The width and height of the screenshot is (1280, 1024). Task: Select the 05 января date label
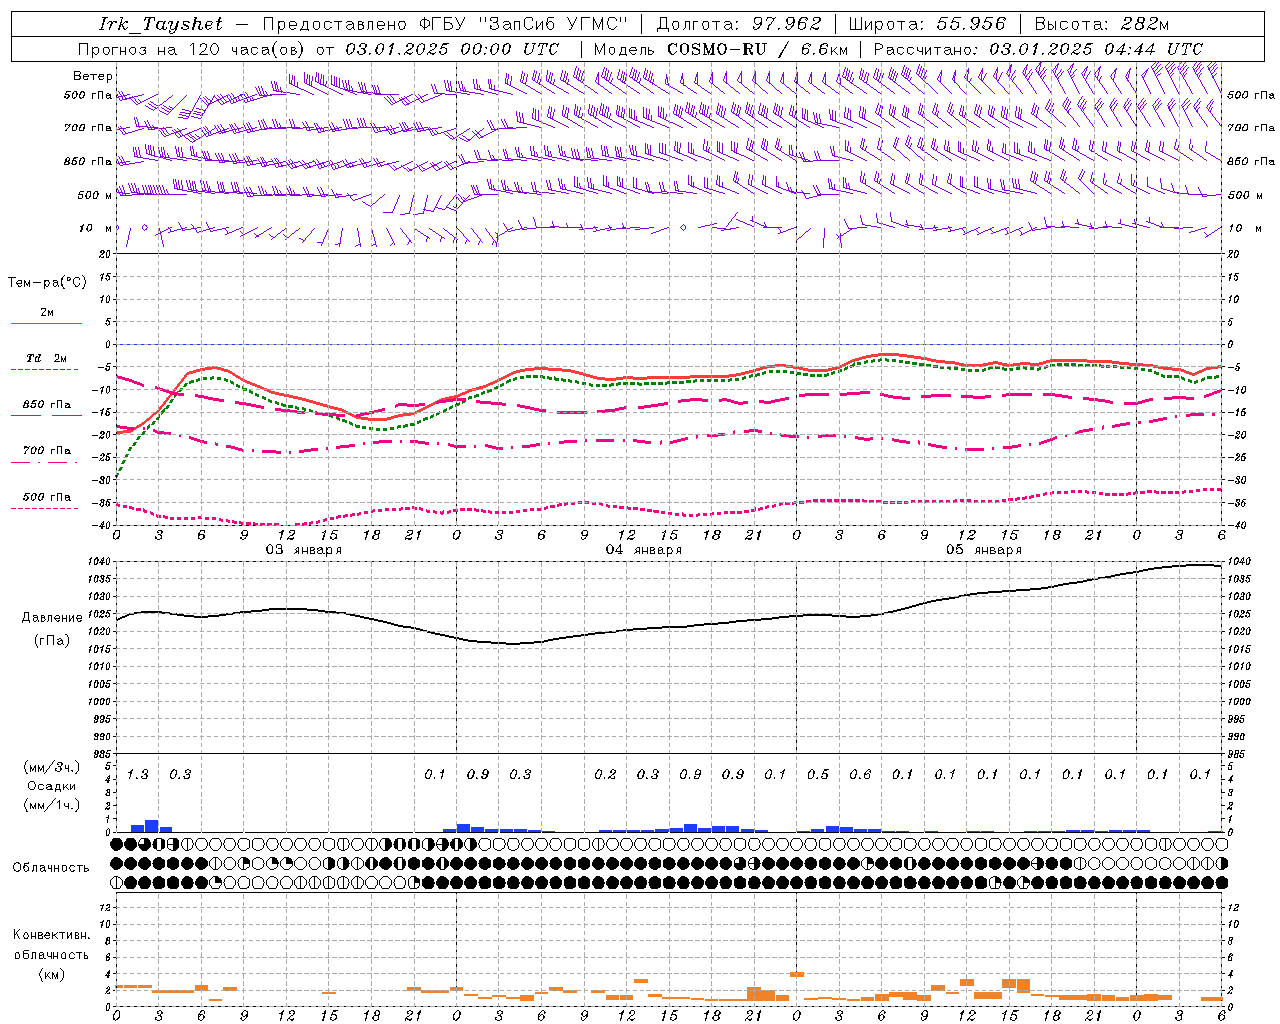click(983, 550)
